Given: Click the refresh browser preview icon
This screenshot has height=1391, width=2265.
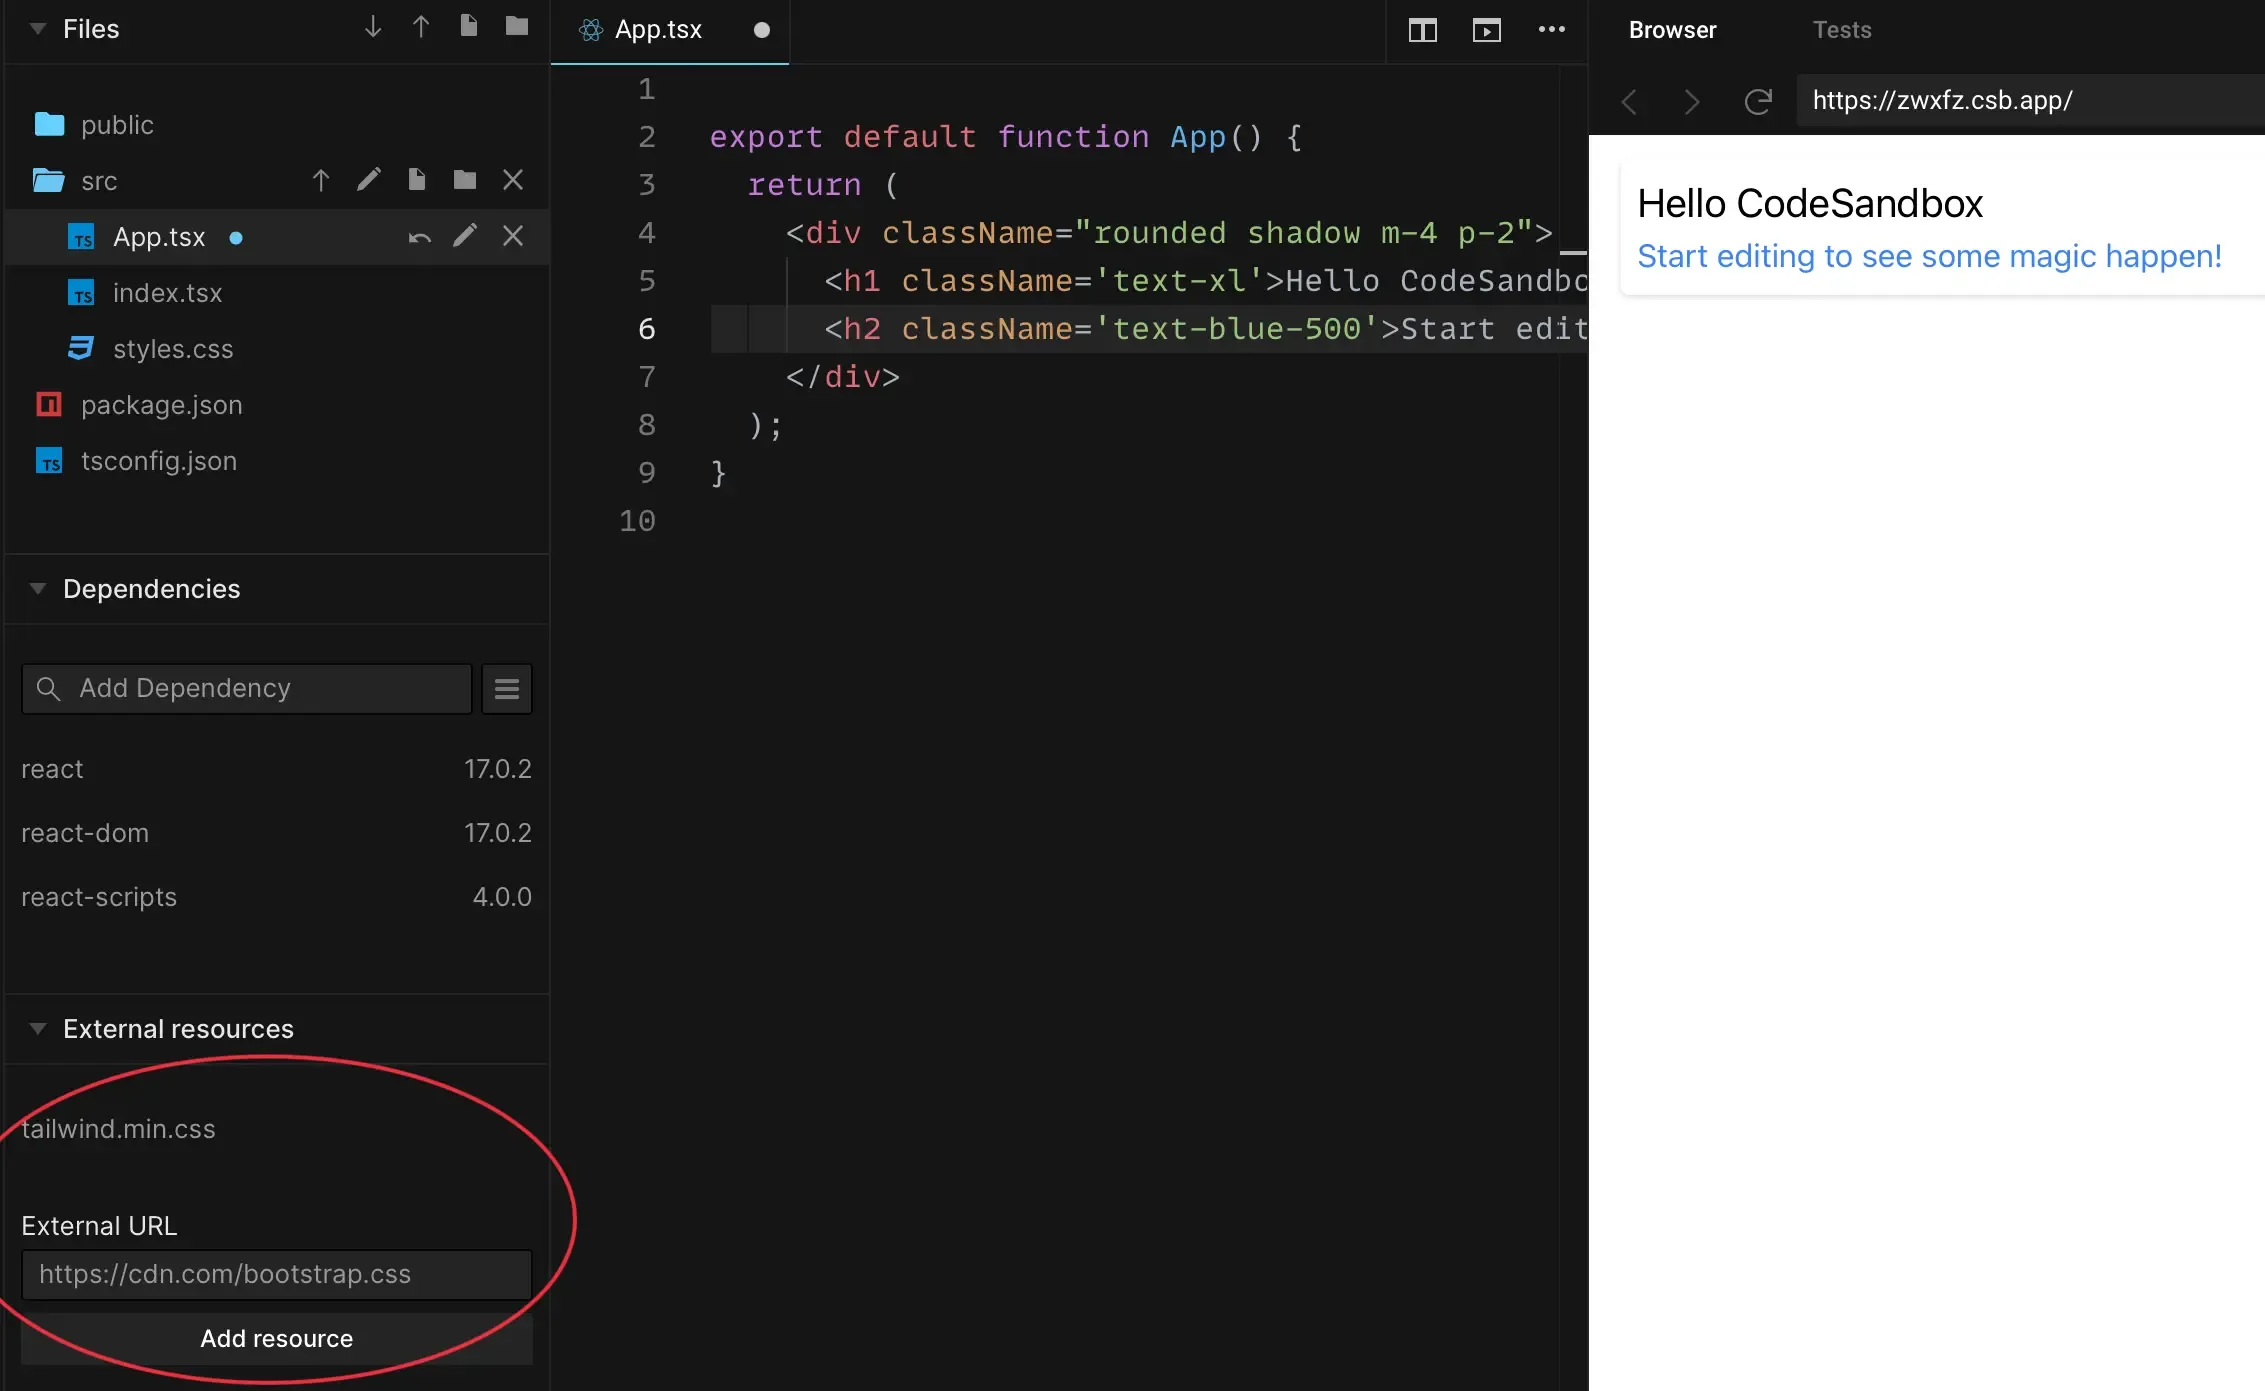Looking at the screenshot, I should coord(1760,100).
